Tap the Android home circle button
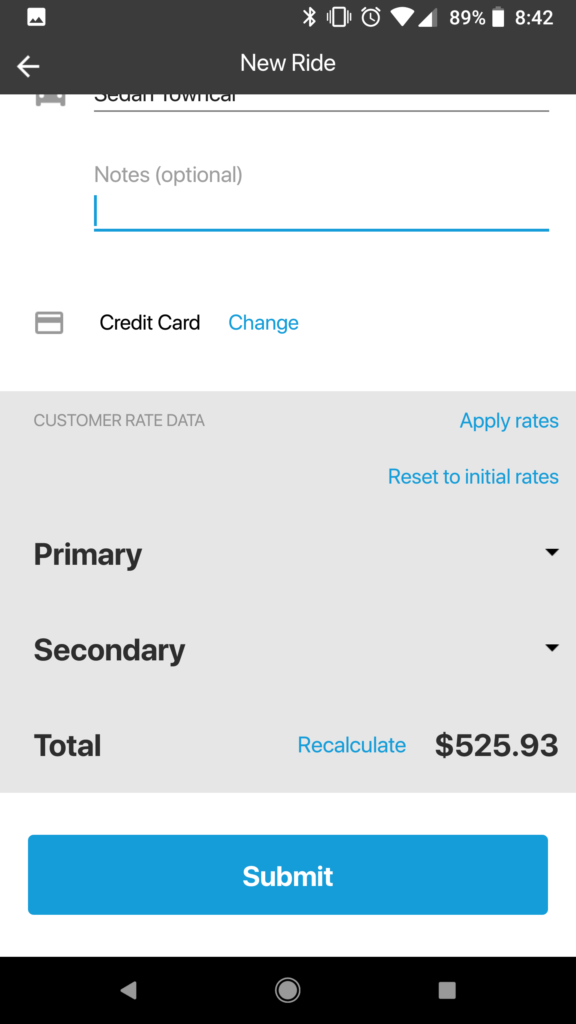 pyautogui.click(x=287, y=990)
